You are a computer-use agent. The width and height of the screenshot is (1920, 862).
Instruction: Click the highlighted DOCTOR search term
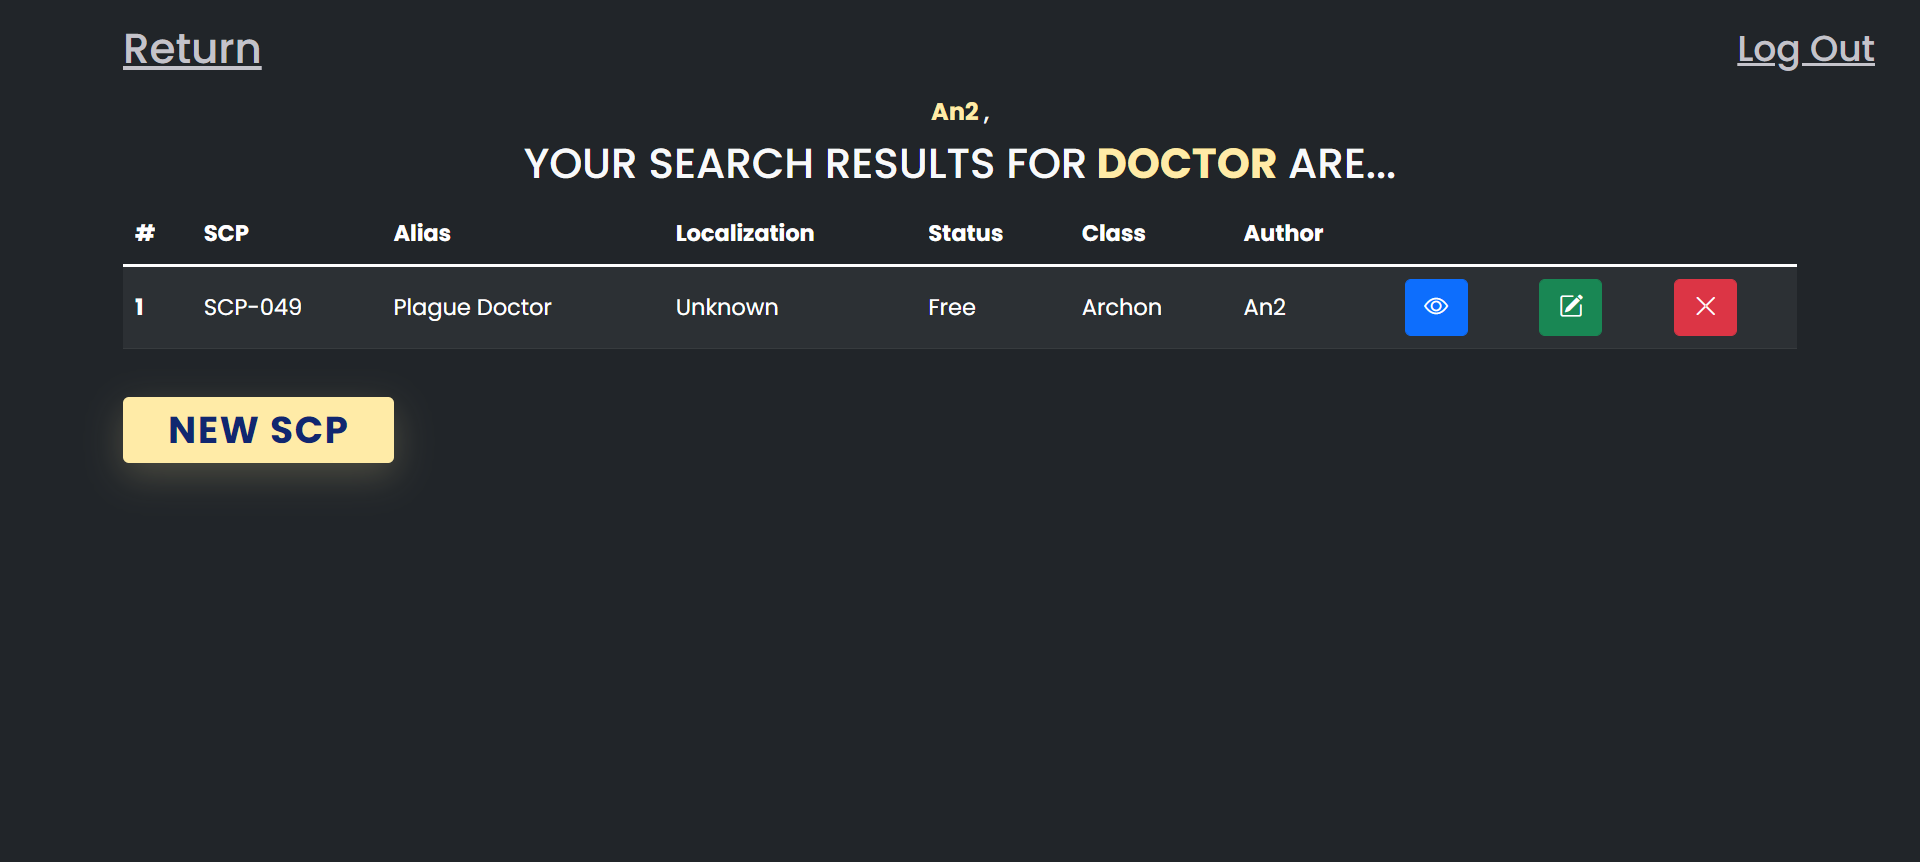tap(1186, 164)
